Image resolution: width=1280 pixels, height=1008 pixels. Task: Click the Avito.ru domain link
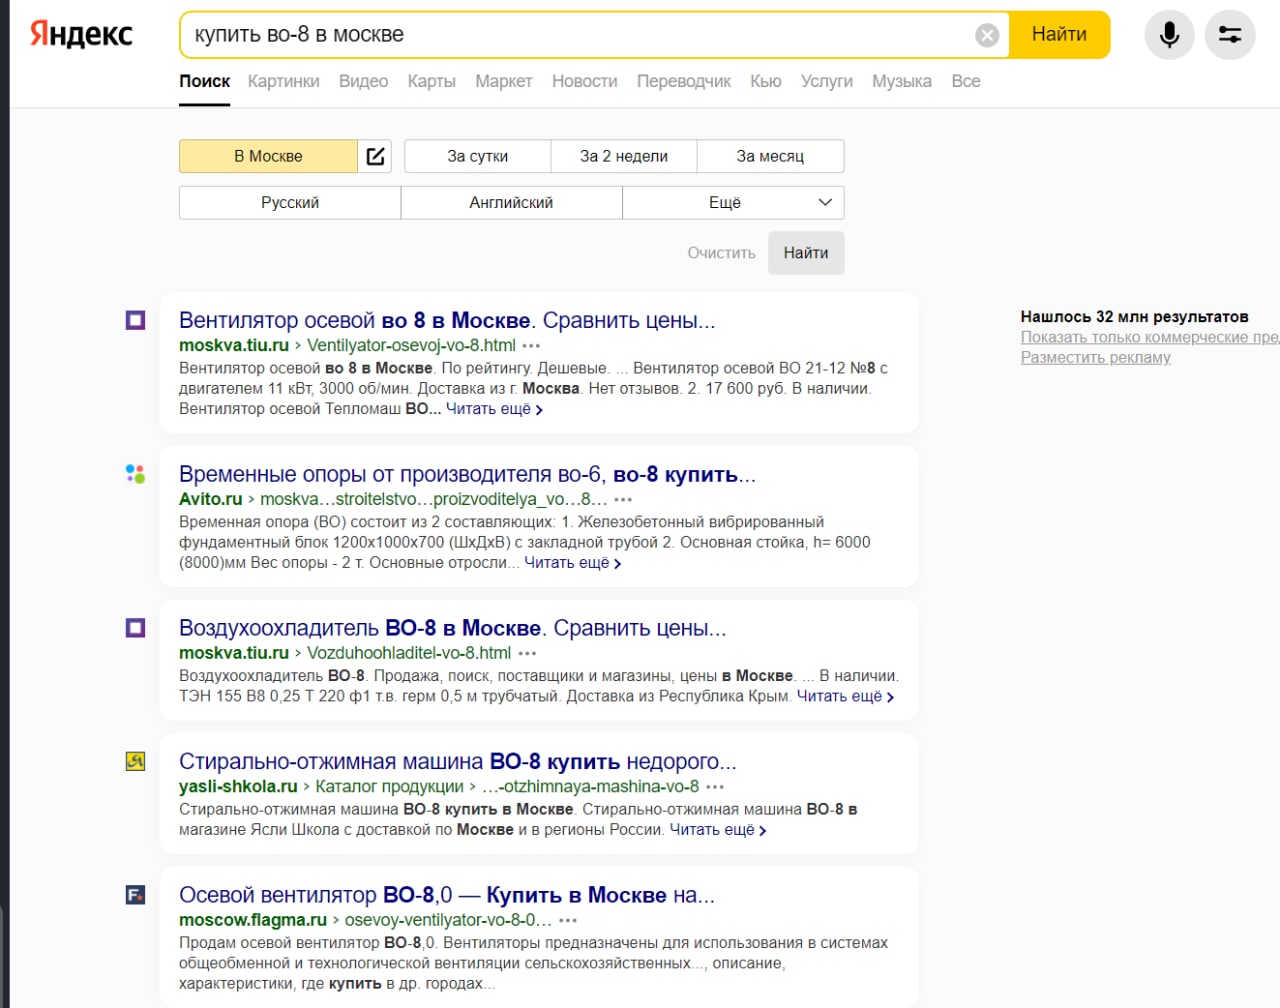pos(211,499)
